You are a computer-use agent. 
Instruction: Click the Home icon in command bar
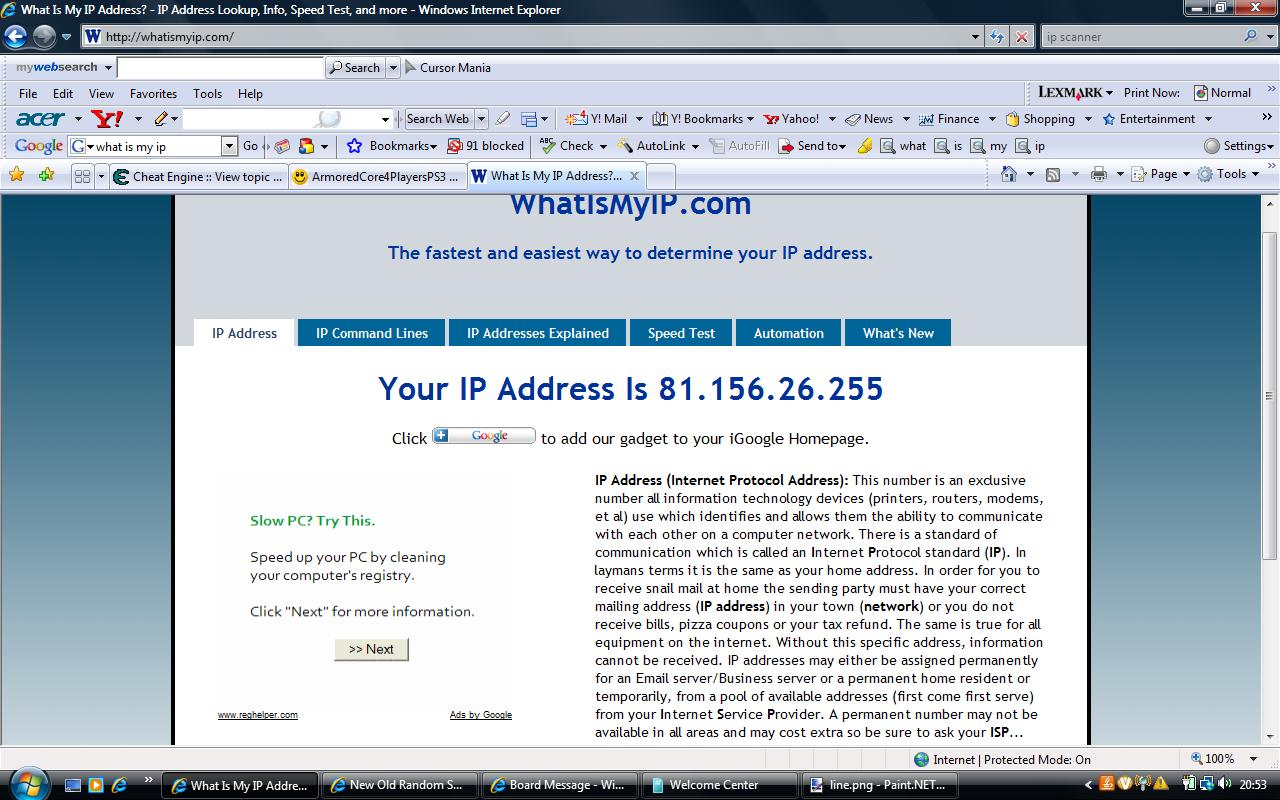(x=1009, y=174)
